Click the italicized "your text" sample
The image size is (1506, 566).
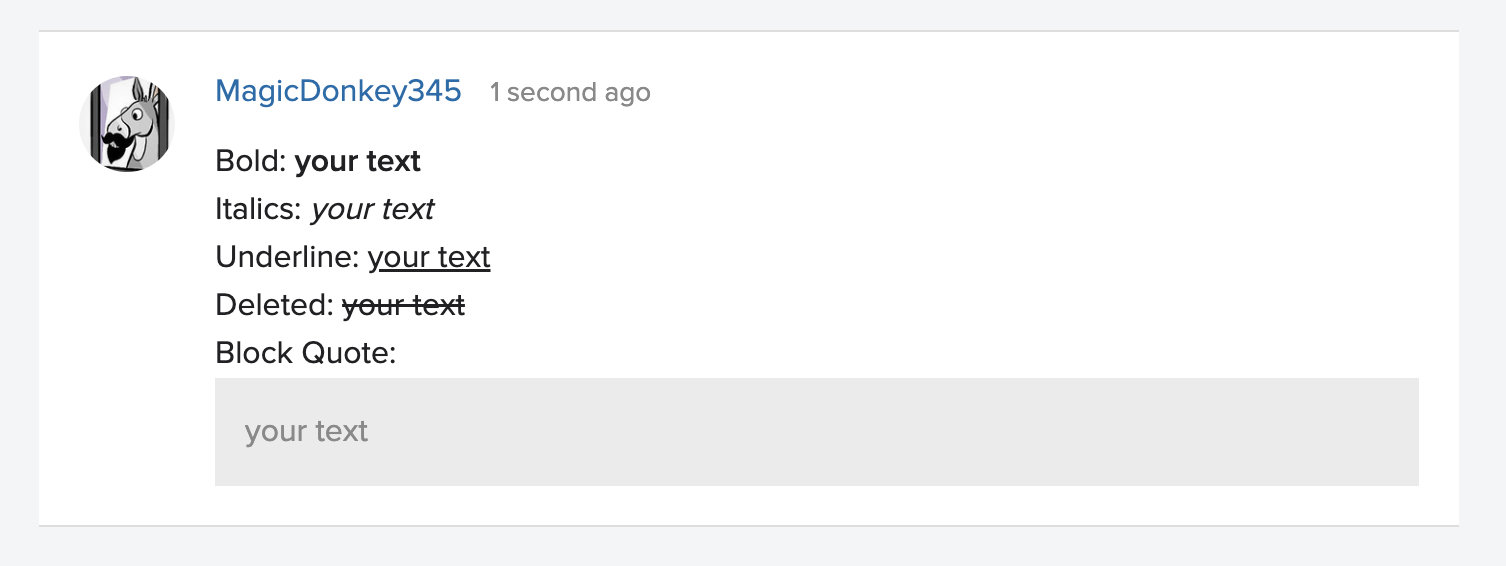pos(372,209)
